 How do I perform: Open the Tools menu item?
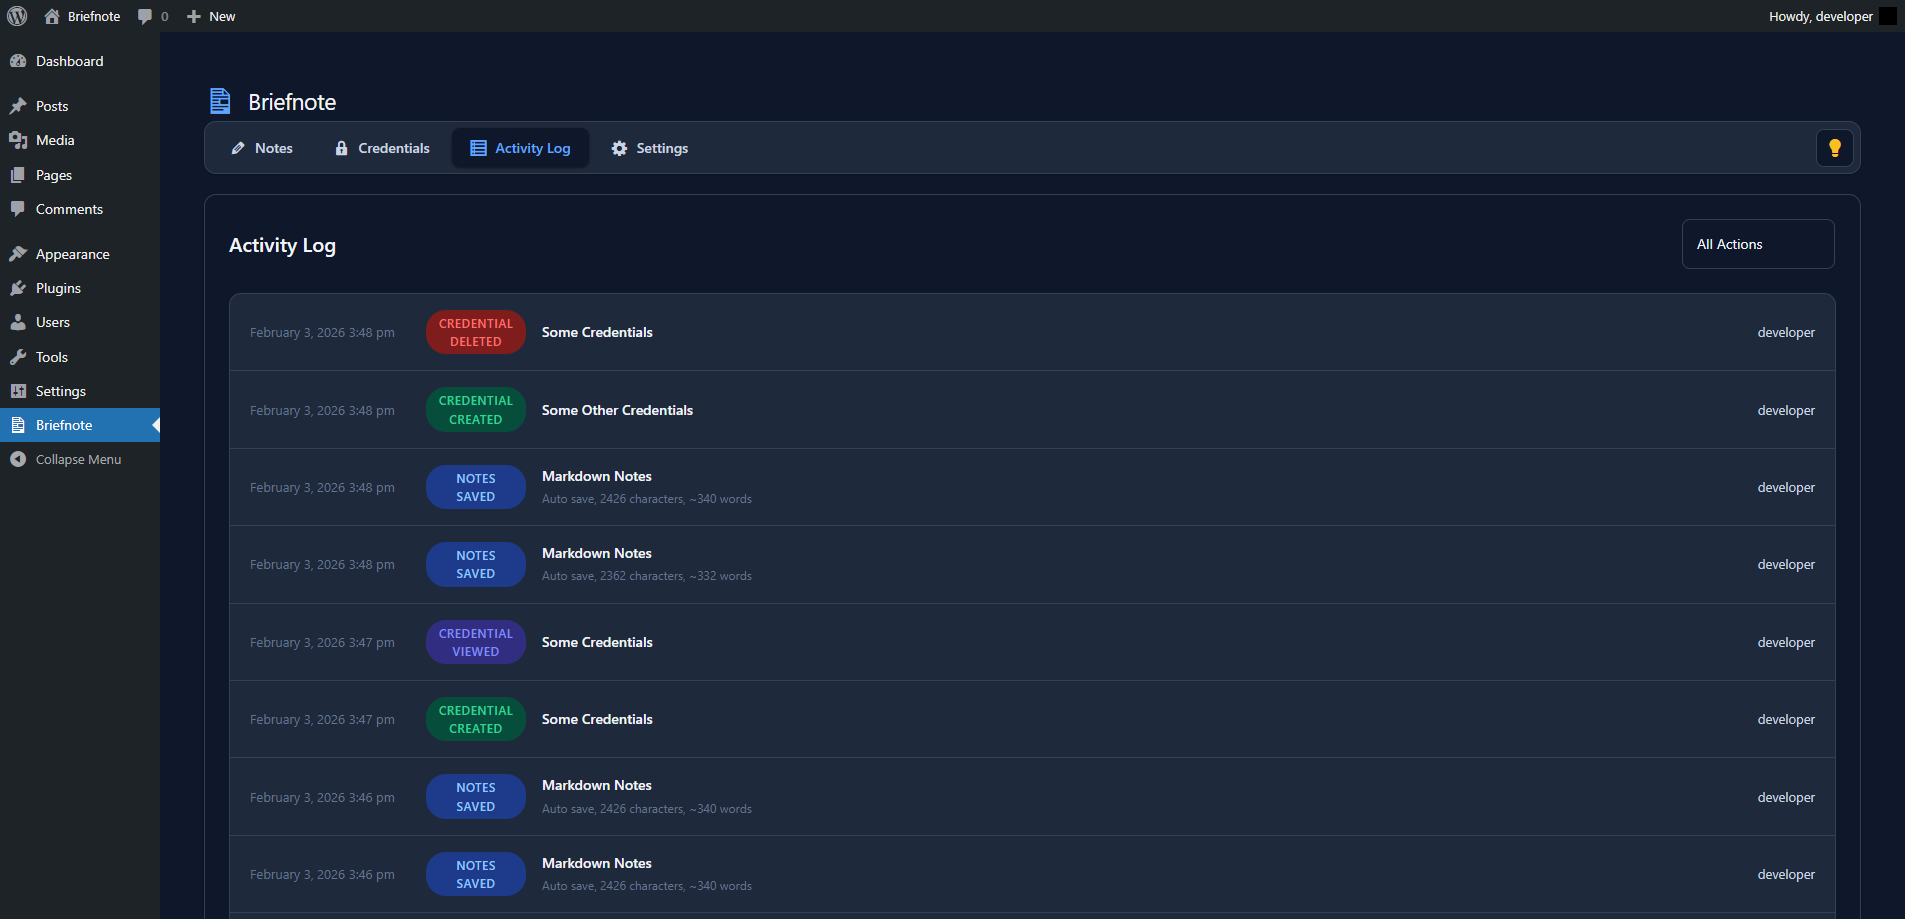click(80, 357)
